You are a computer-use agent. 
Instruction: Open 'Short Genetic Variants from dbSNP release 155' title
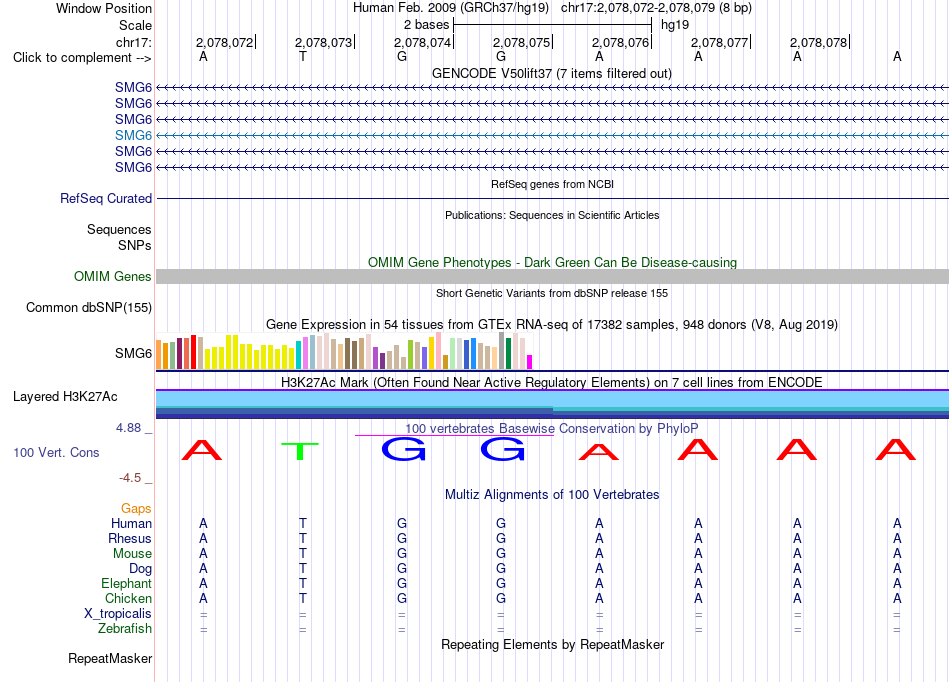(x=552, y=293)
